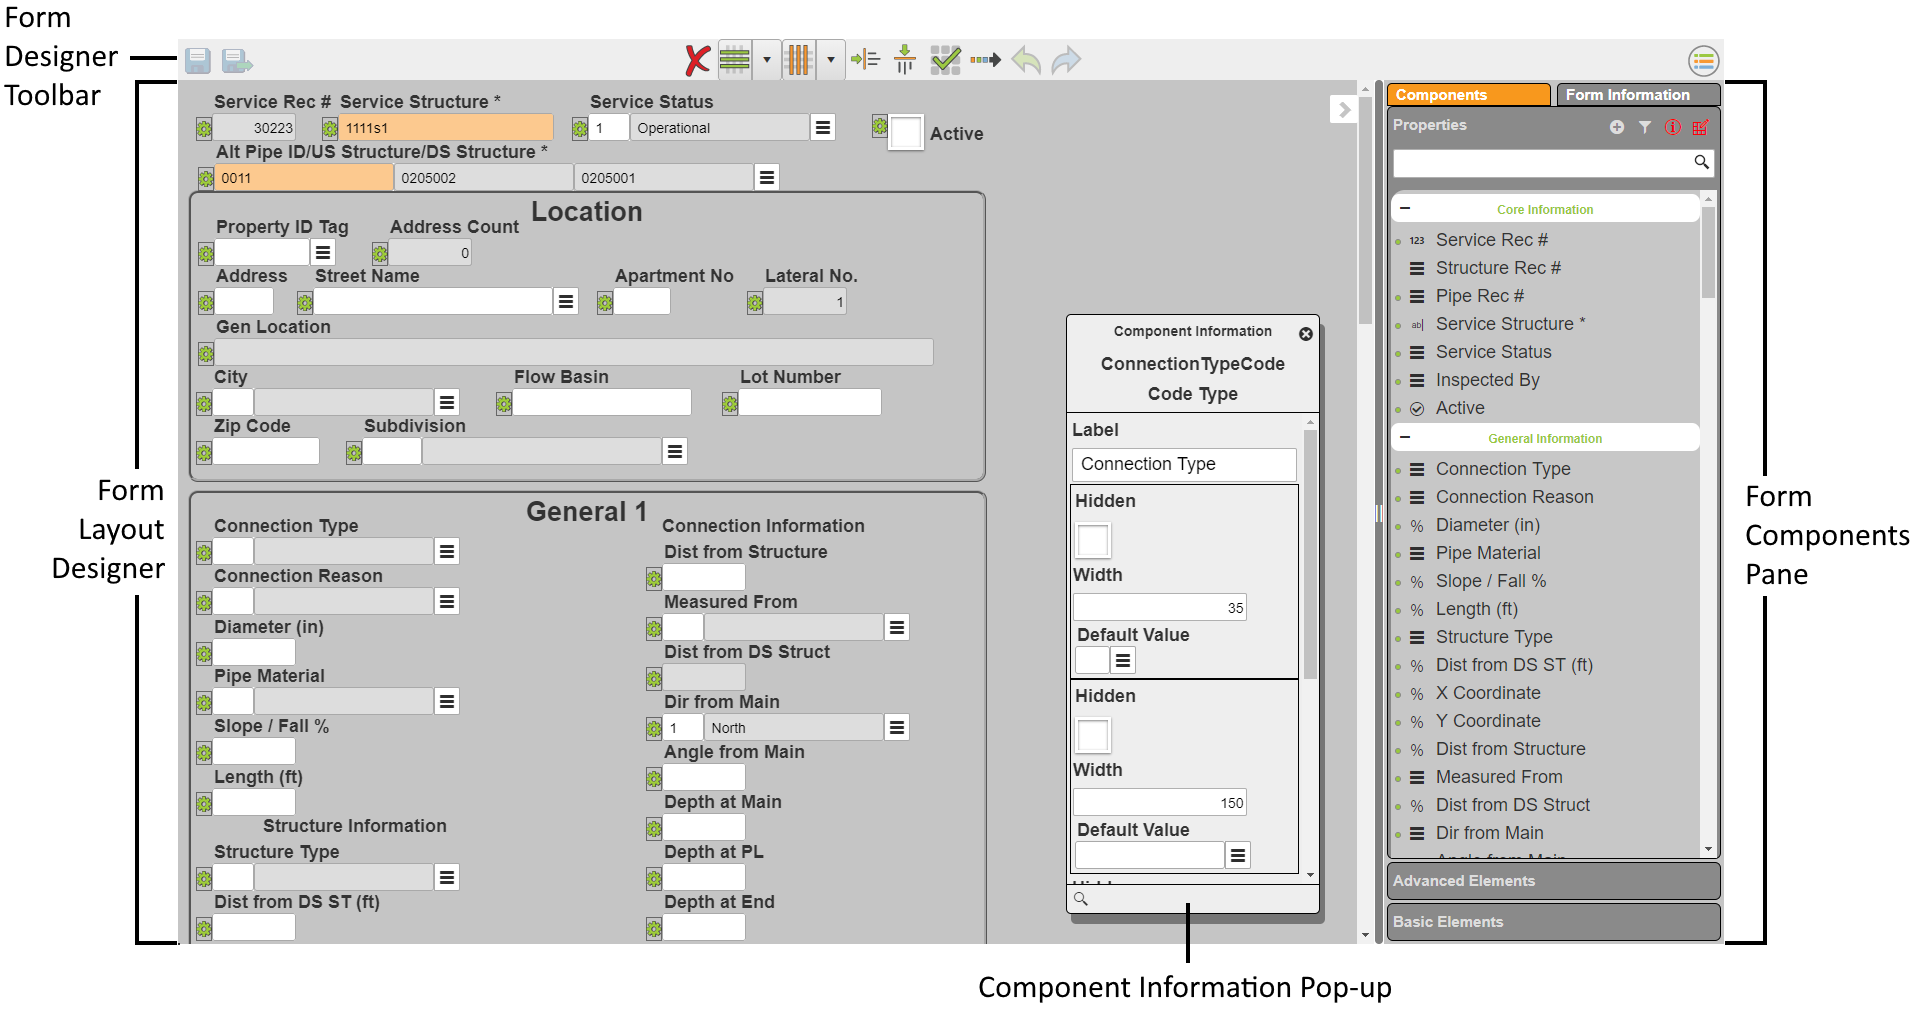The width and height of the screenshot is (1914, 1009).
Task: Click the add plus icon in Properties
Action: point(1617,127)
